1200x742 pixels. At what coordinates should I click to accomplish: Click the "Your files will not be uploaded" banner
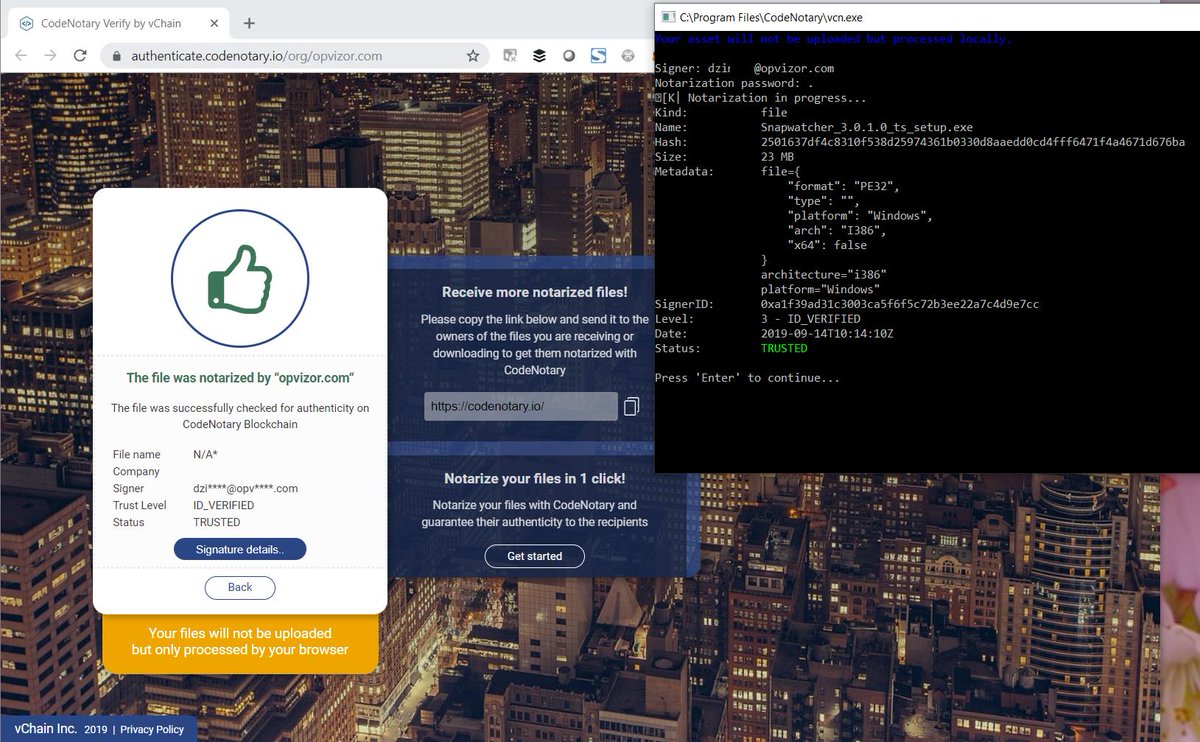pos(240,642)
